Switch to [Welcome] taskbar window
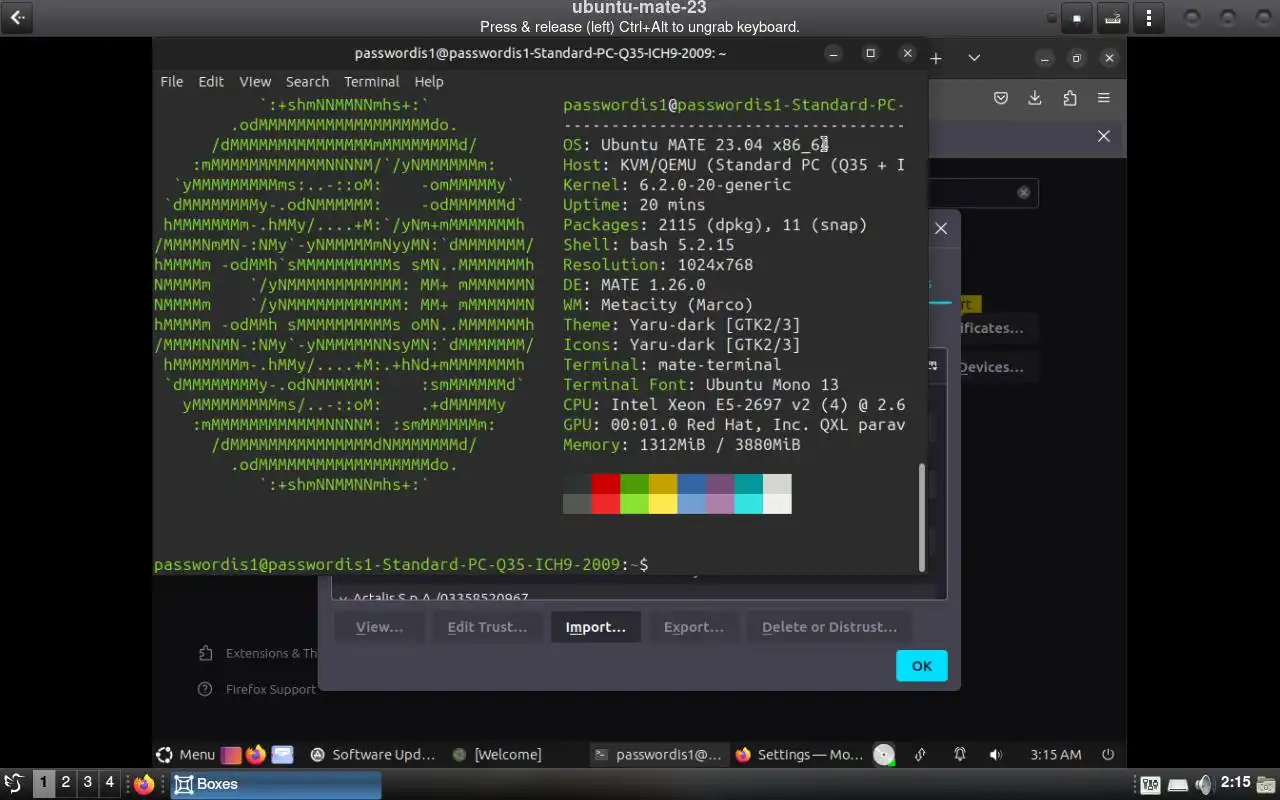Screen dimensions: 1280x800 pos(497,754)
